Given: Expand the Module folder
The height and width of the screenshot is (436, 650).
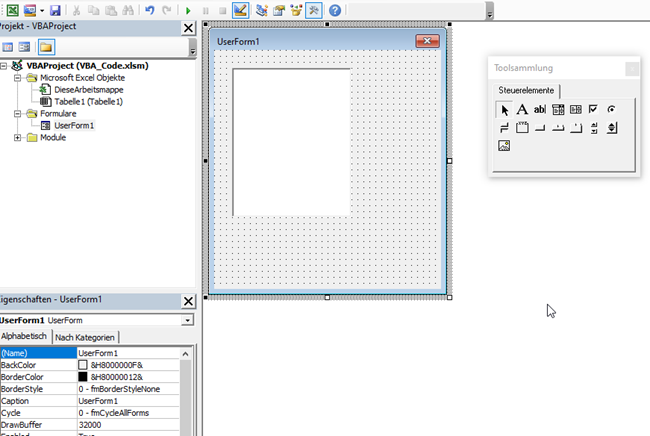Looking at the screenshot, I should pos(17,138).
